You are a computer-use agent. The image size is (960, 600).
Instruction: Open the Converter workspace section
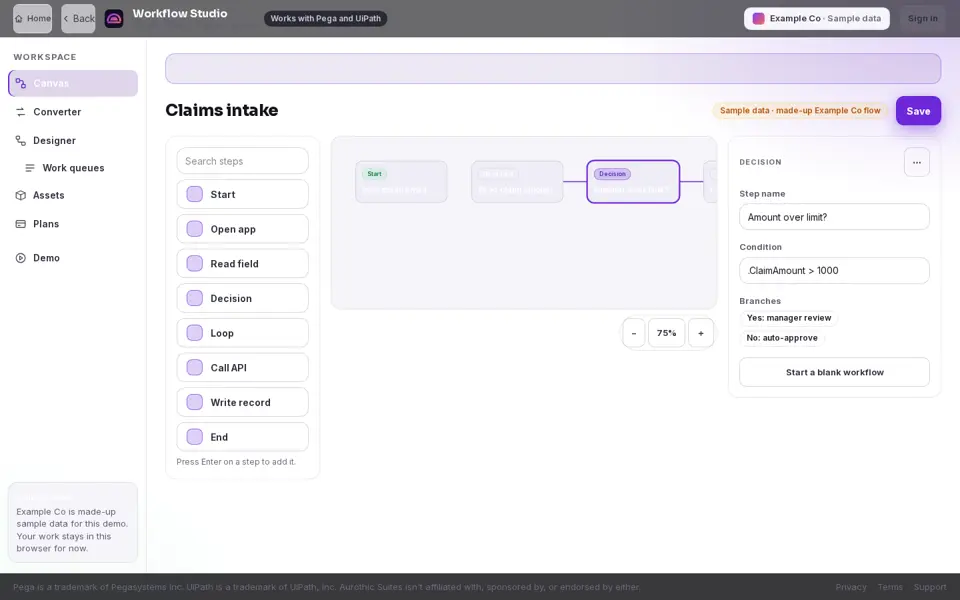coord(73,112)
